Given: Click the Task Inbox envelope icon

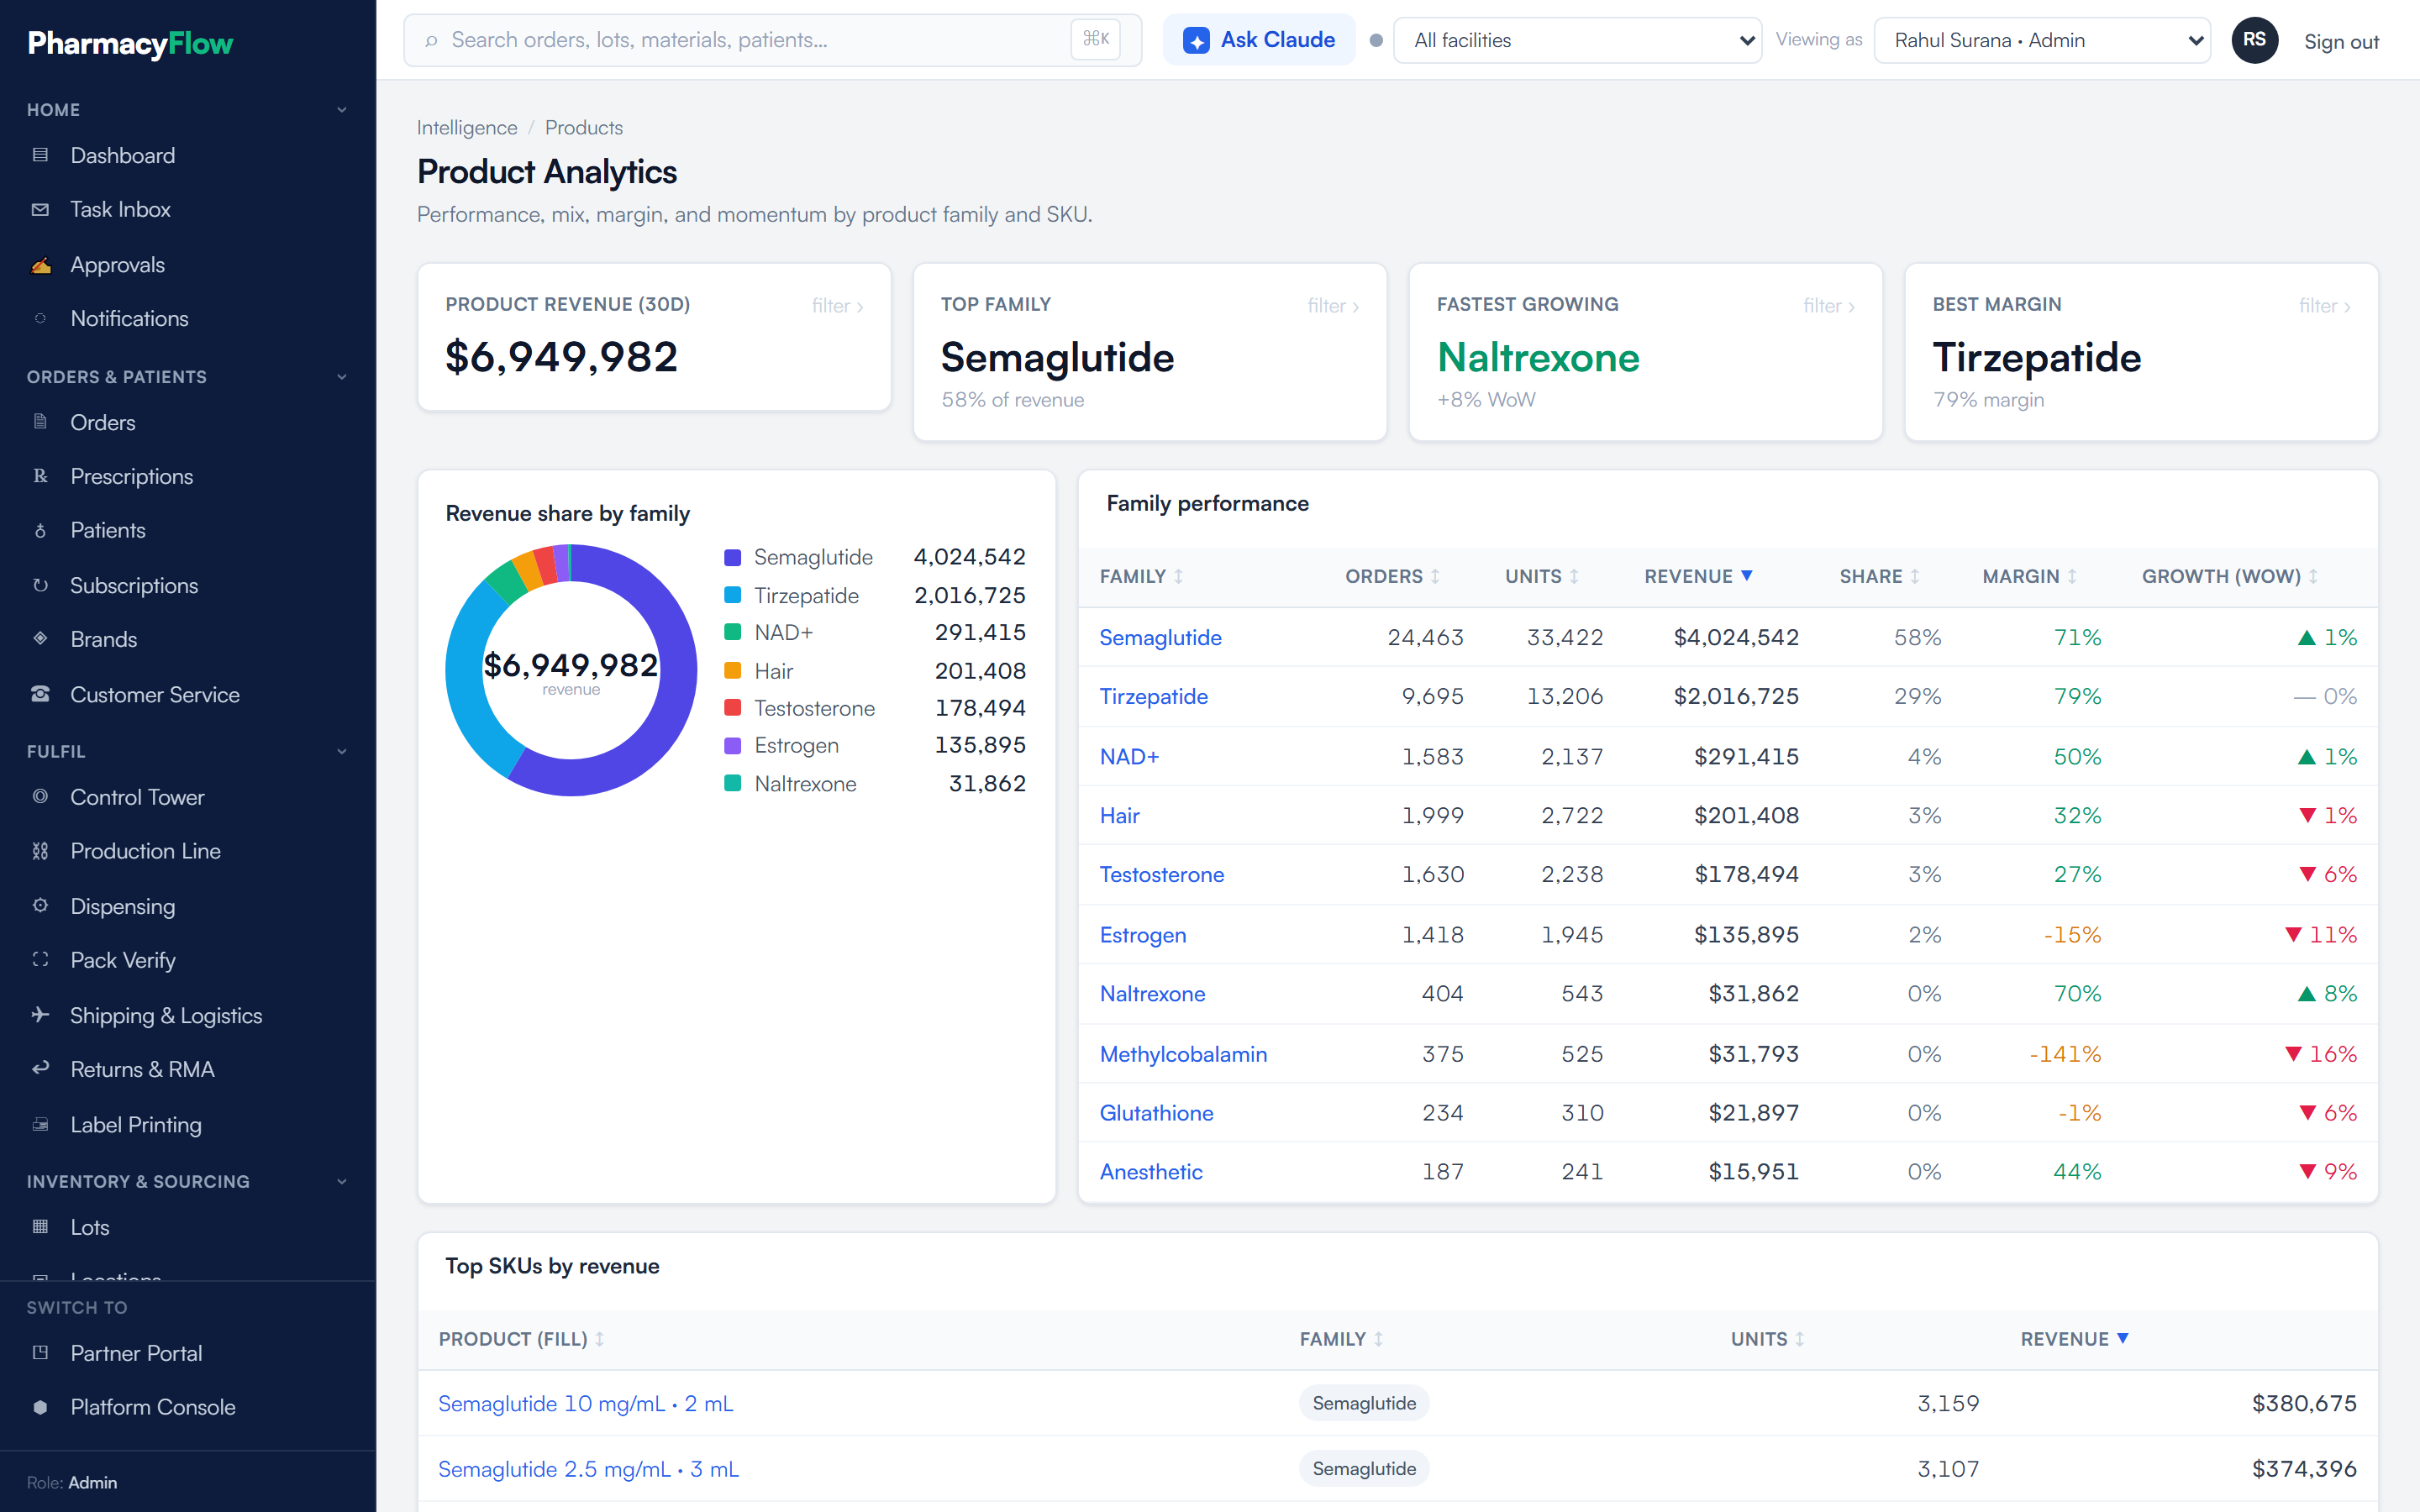Looking at the screenshot, I should [x=40, y=209].
